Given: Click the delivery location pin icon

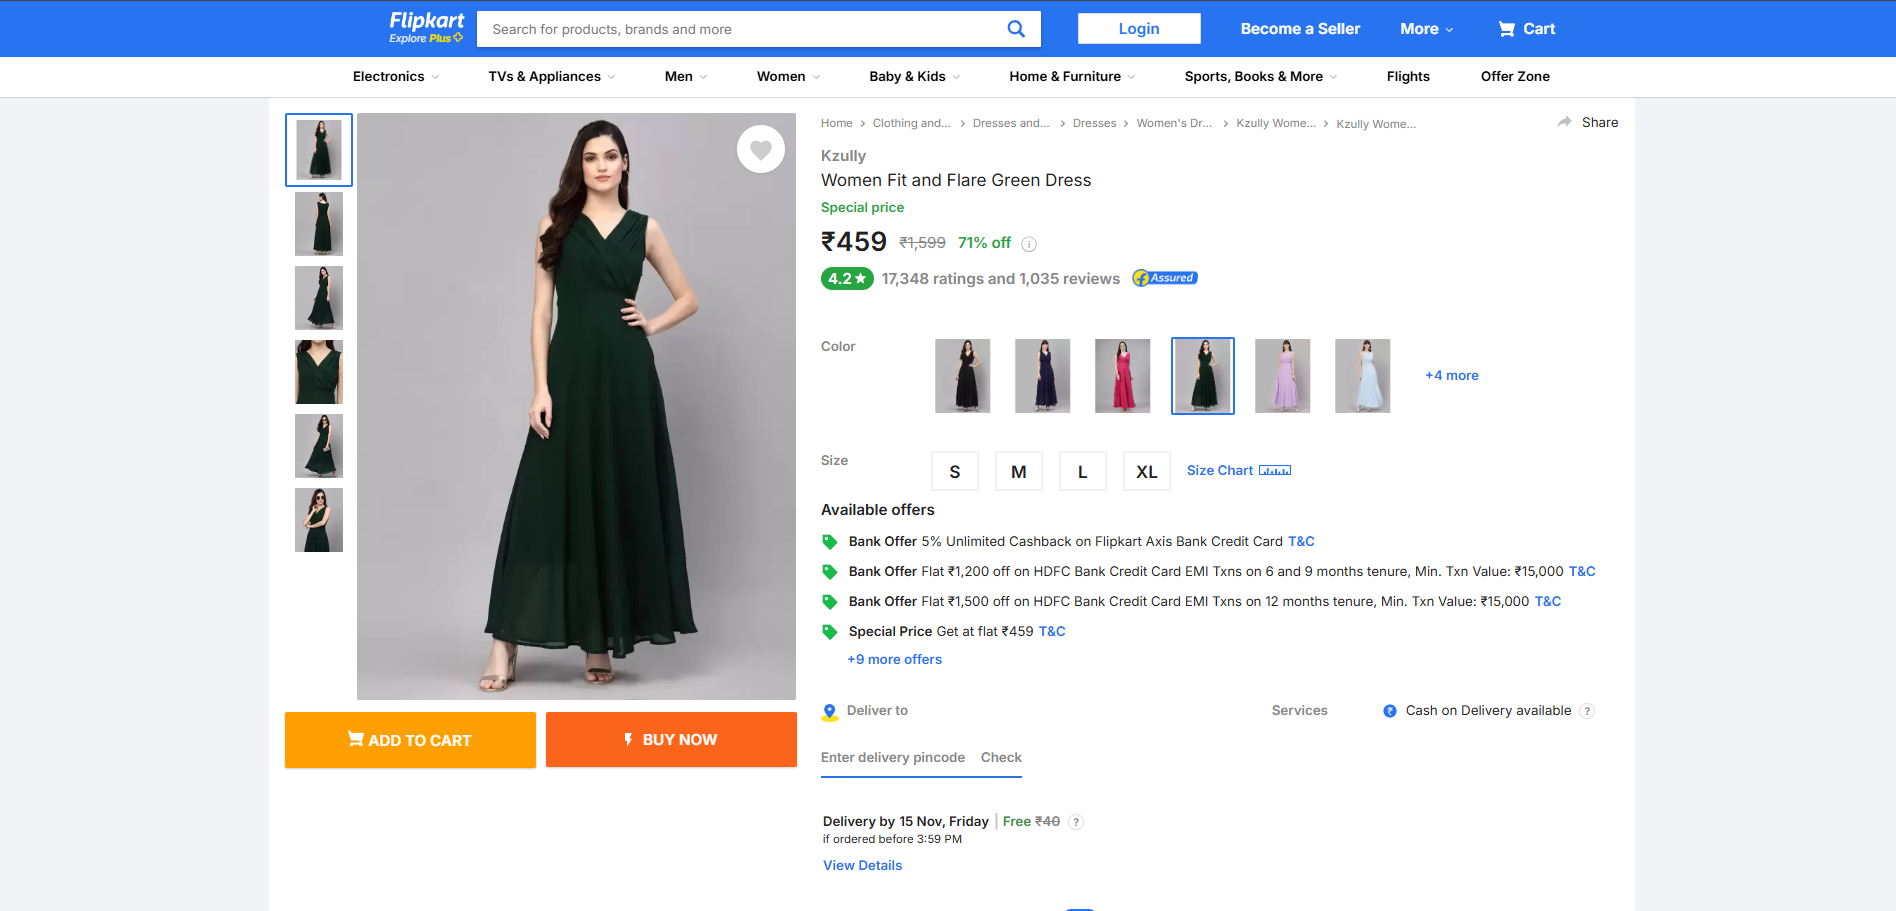Looking at the screenshot, I should pyautogui.click(x=830, y=711).
